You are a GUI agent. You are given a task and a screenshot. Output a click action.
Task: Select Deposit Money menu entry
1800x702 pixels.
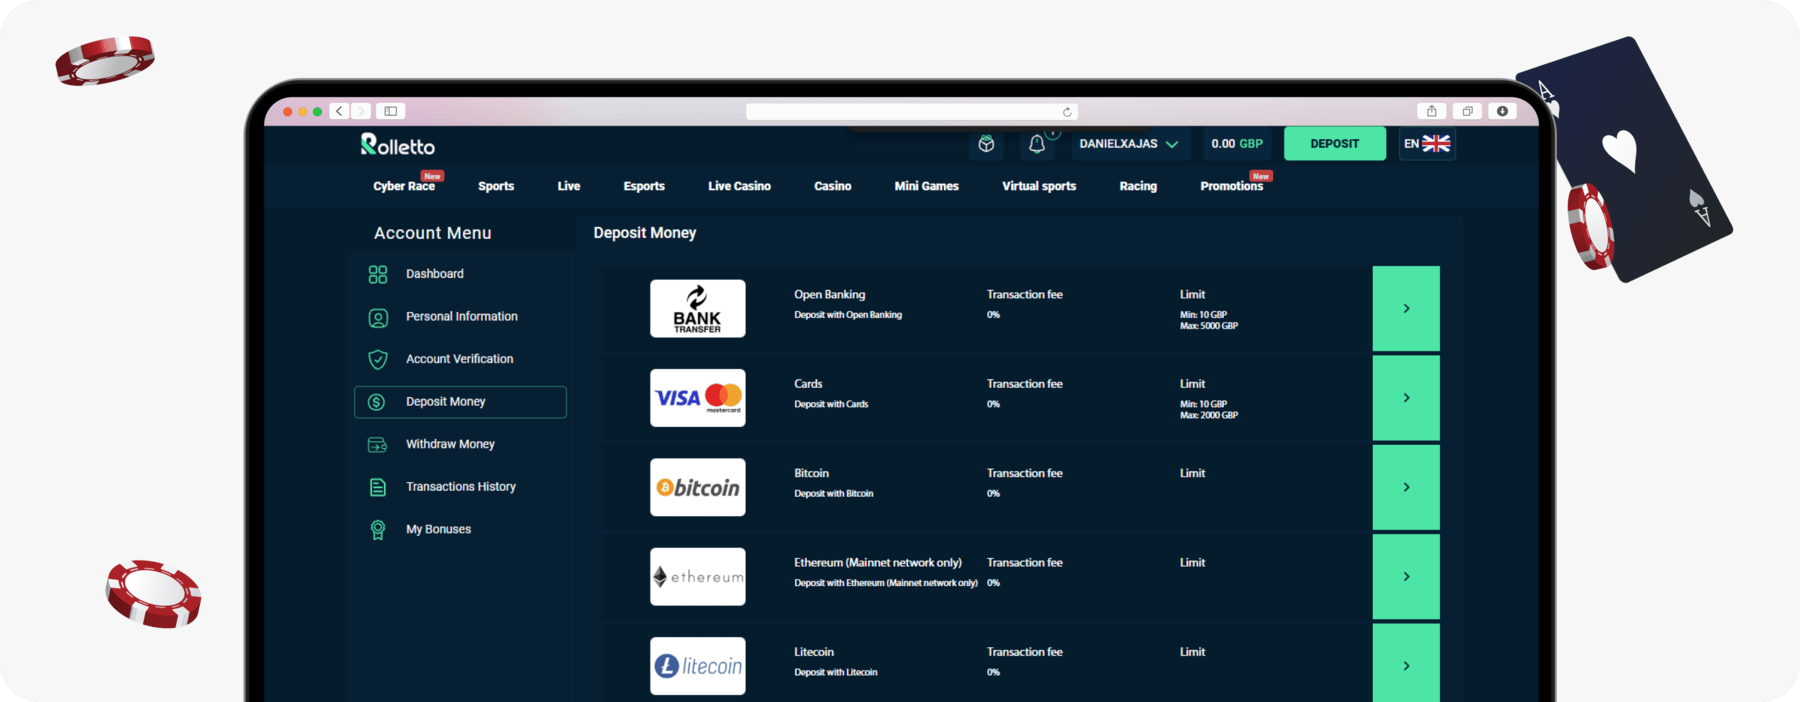point(460,402)
